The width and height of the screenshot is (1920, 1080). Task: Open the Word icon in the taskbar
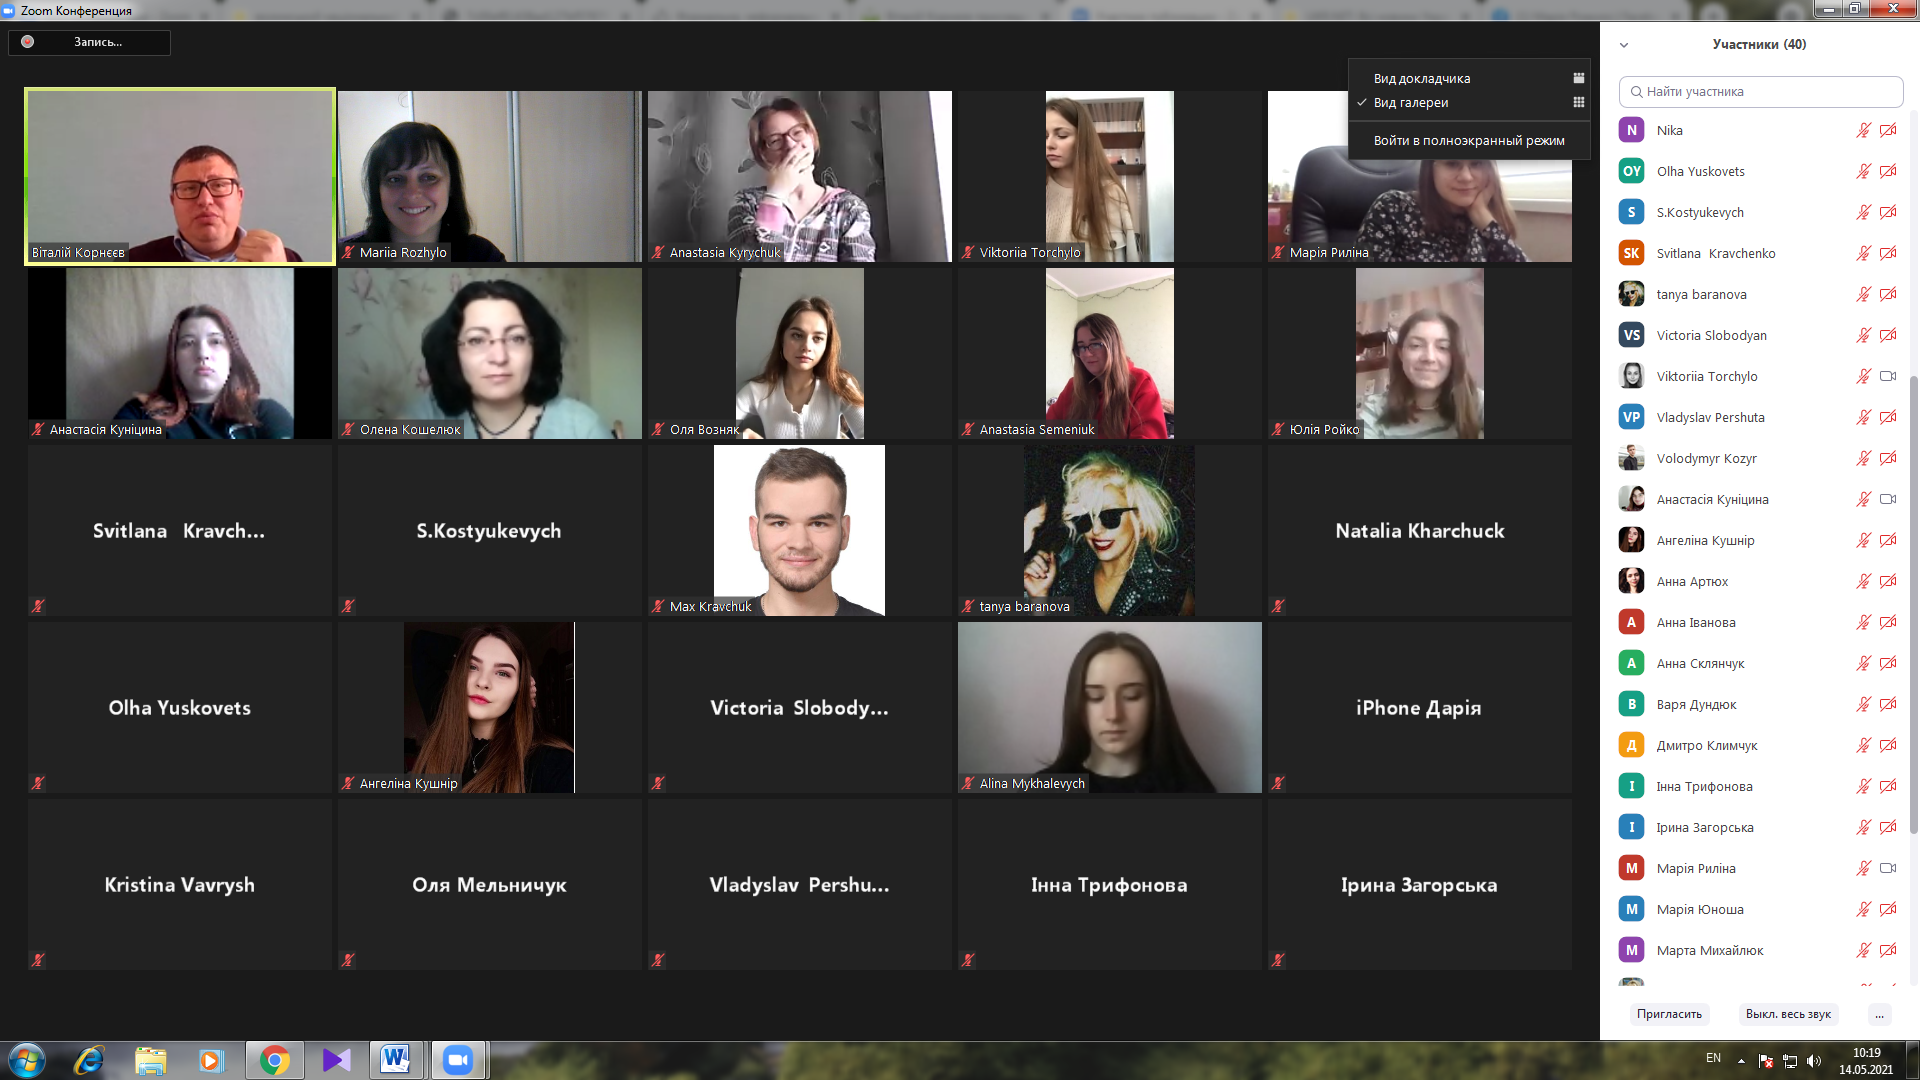[396, 1059]
